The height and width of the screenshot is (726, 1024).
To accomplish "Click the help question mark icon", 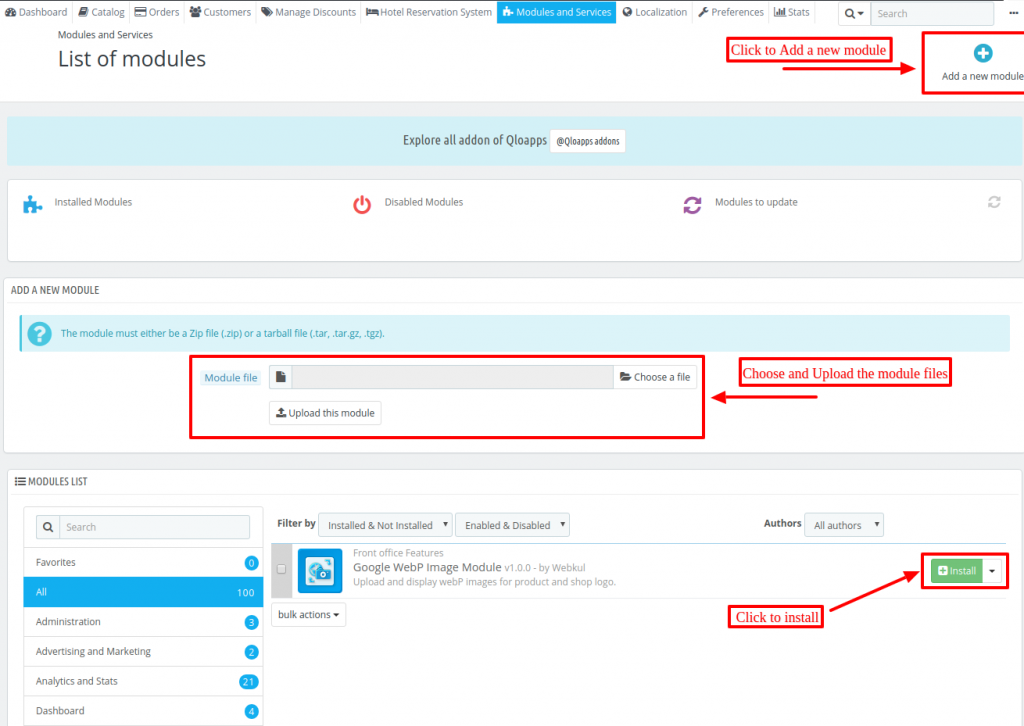I will (39, 334).
